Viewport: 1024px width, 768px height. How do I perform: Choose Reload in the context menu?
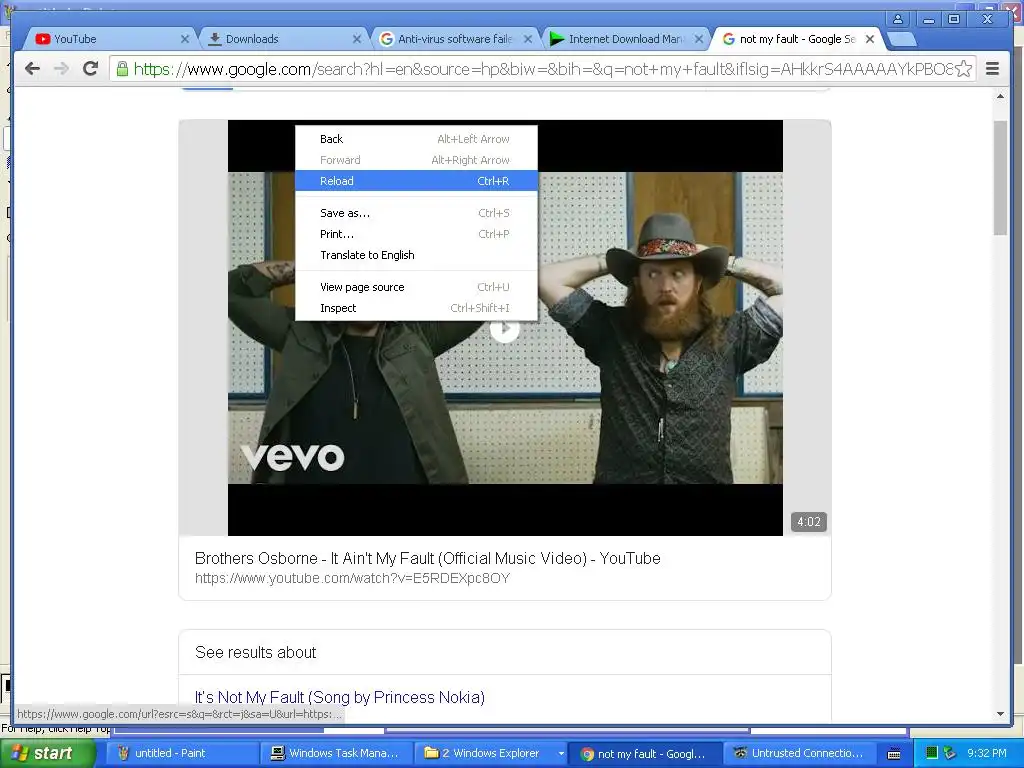pos(416,181)
